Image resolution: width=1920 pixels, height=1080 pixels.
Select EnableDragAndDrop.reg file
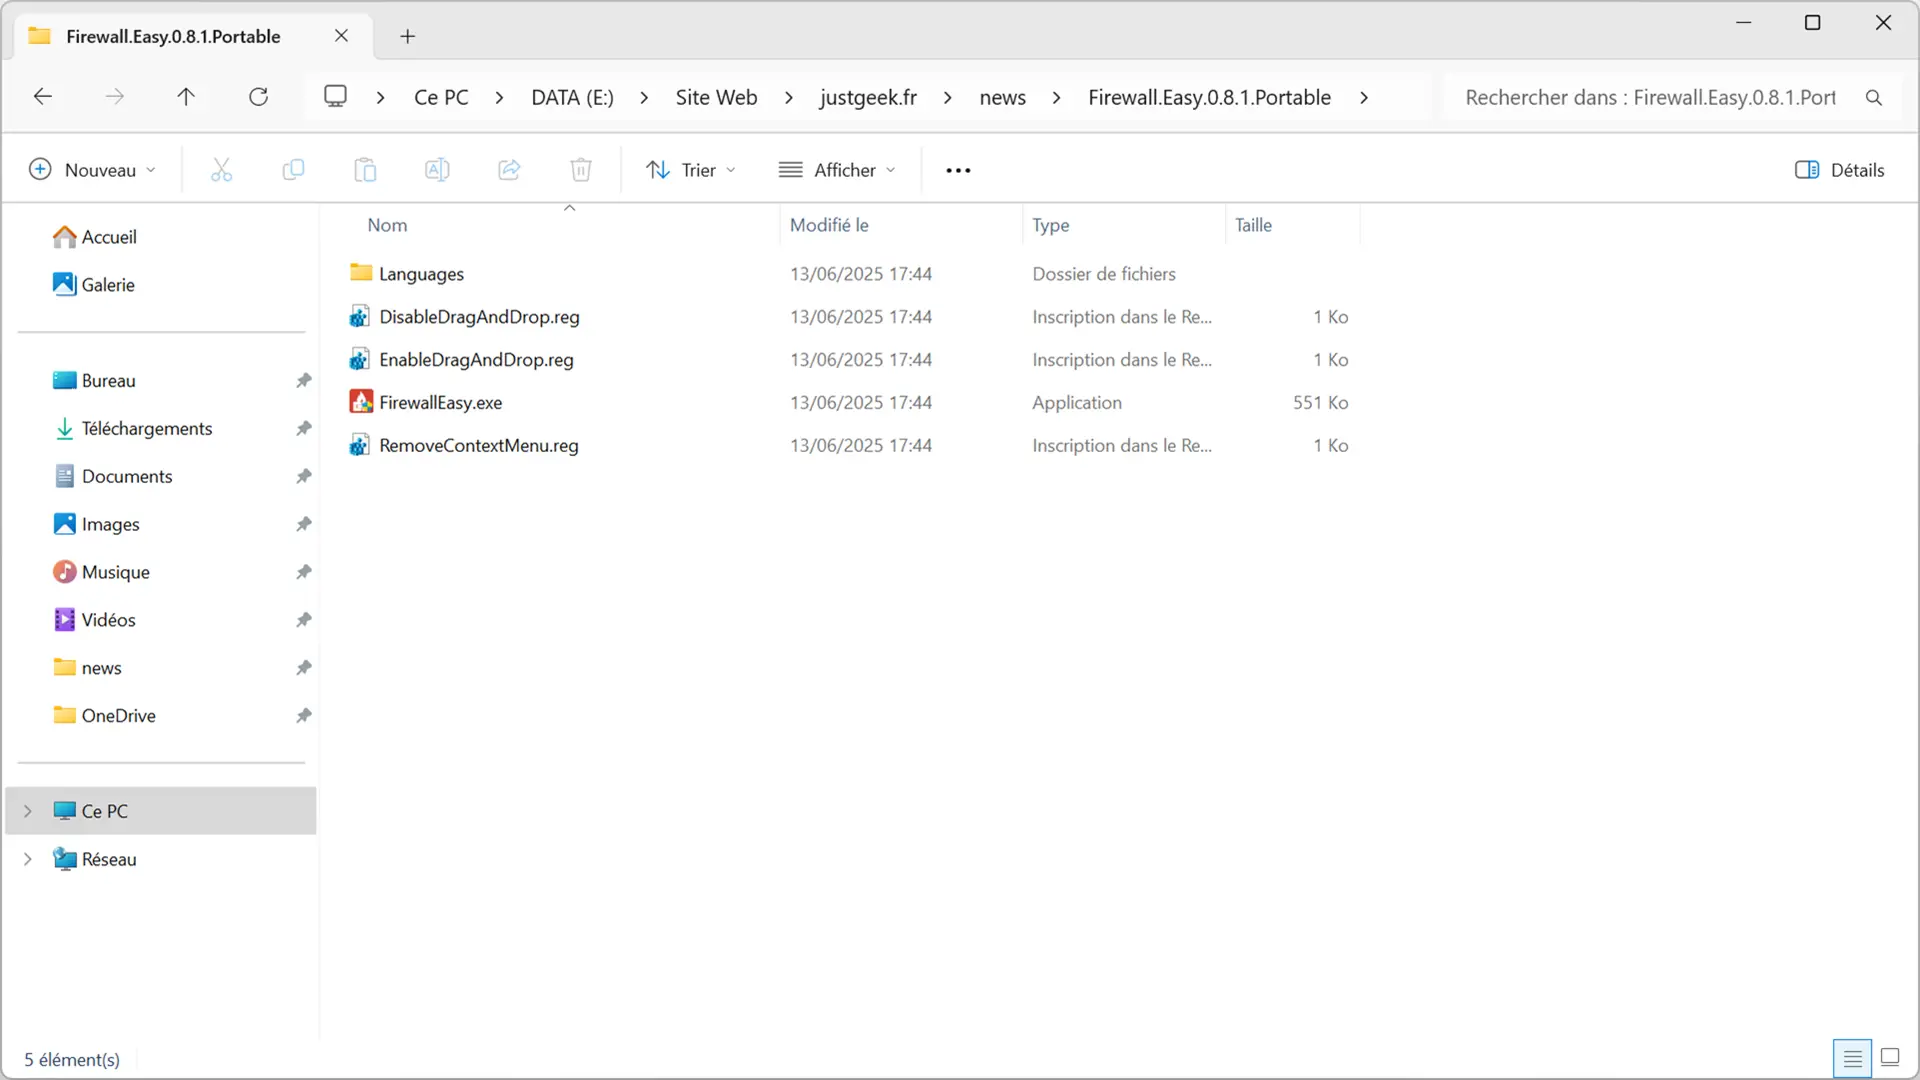476,360
